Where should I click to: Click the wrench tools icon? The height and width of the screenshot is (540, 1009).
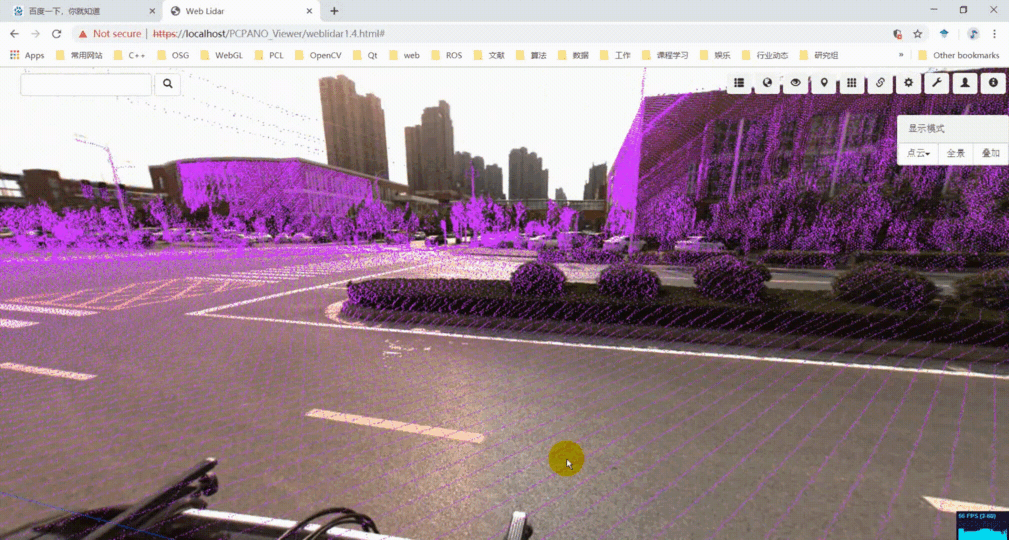[x=937, y=83]
